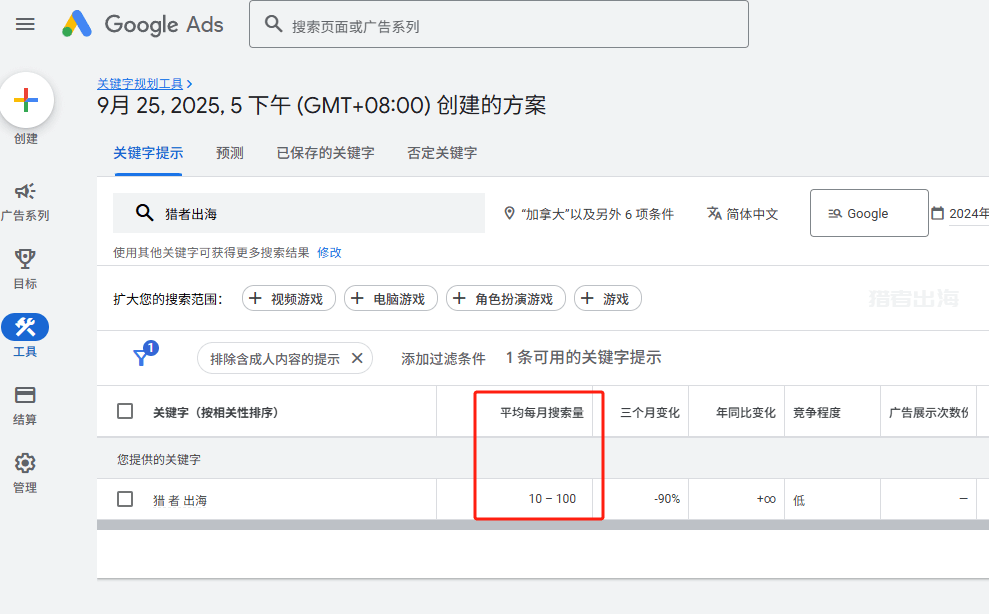
Task: Click the calendar date range icon
Action: point(938,213)
